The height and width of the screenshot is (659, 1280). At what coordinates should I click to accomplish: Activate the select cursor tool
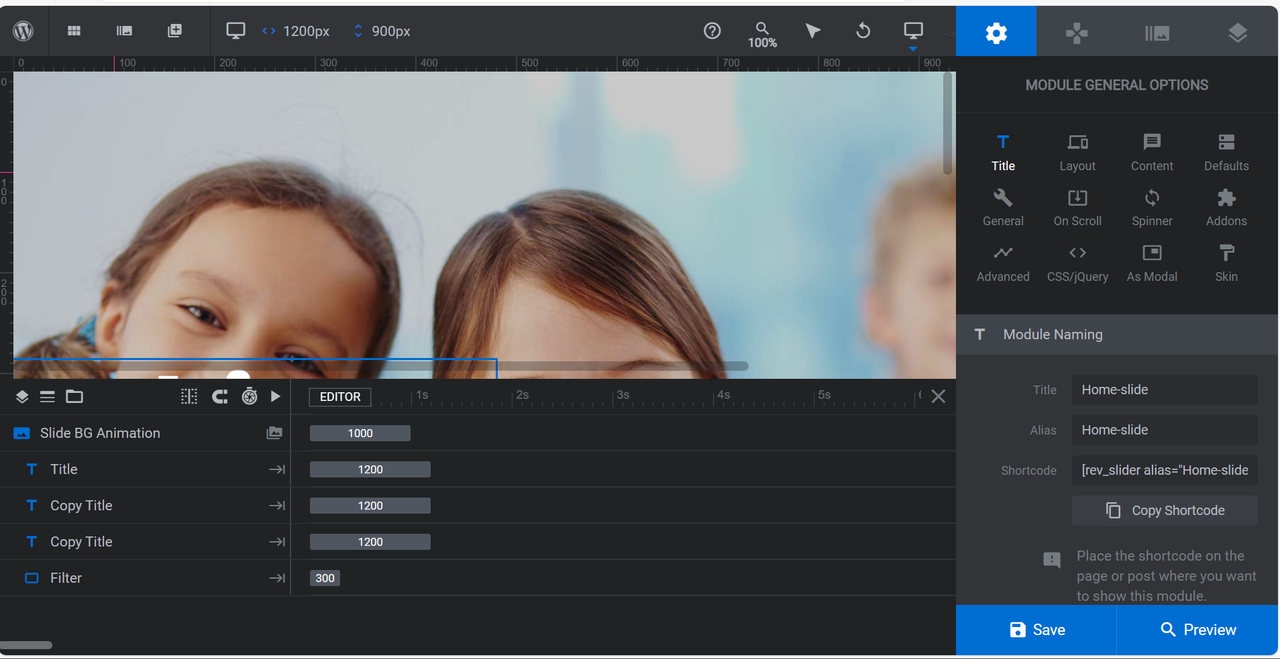click(x=813, y=31)
